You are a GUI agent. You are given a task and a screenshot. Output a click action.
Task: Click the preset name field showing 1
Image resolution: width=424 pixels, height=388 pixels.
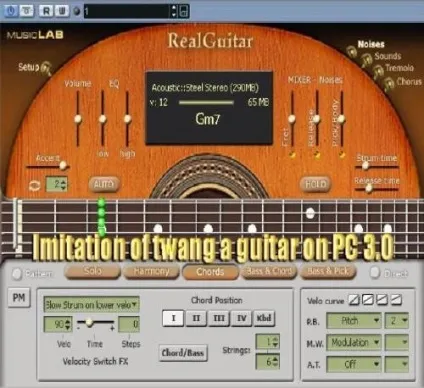(x=127, y=11)
